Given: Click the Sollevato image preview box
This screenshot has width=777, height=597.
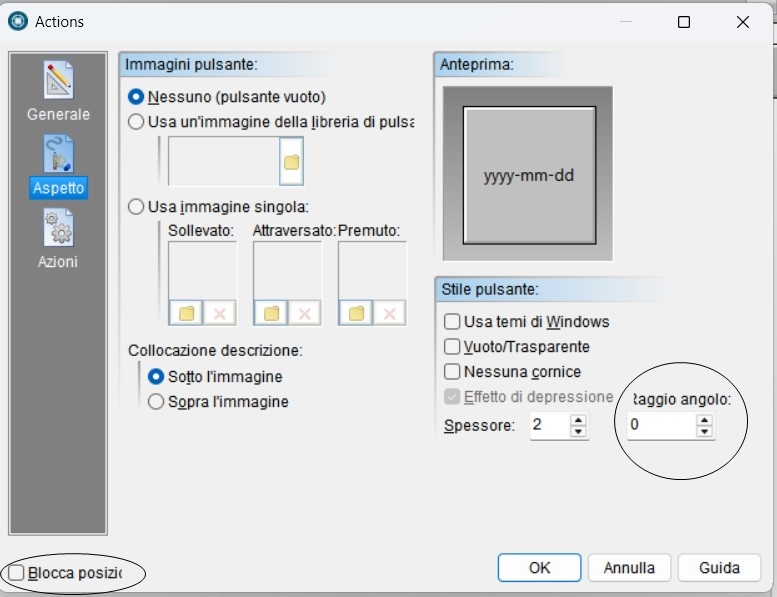Looking at the screenshot, I should (203, 271).
